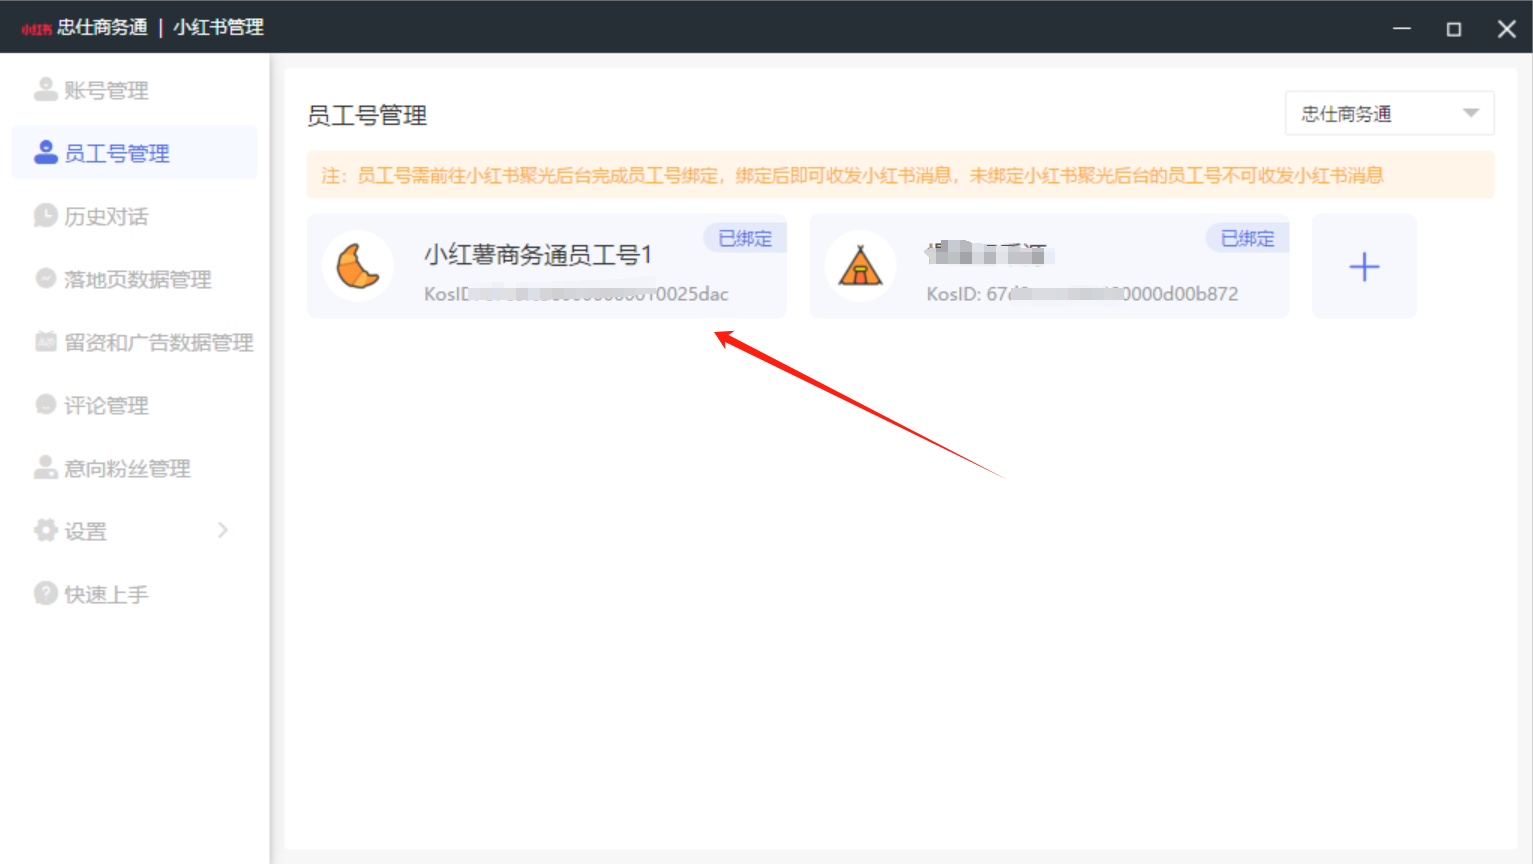Click the 留资和广告数据管理 icon
This screenshot has height=864, width=1533.
coord(45,342)
